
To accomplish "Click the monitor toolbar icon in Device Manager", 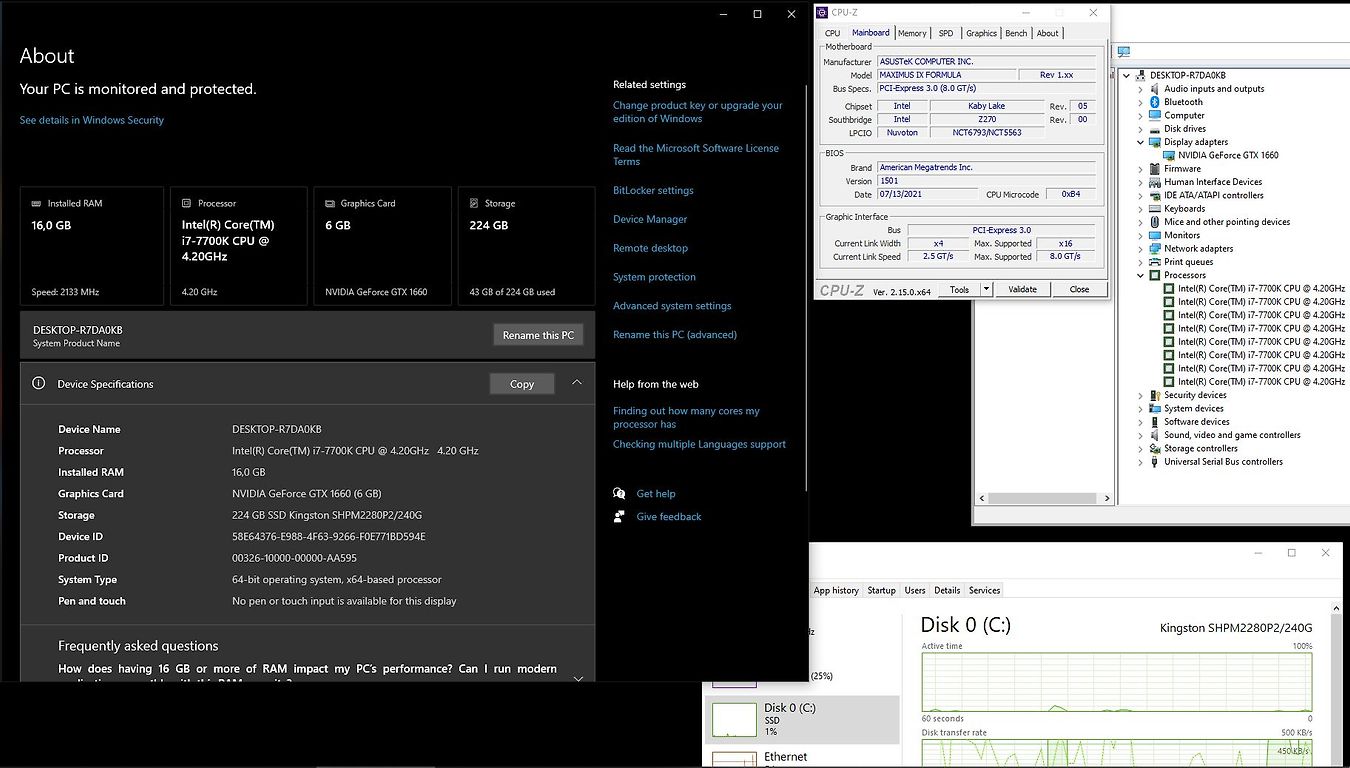I will [1124, 52].
